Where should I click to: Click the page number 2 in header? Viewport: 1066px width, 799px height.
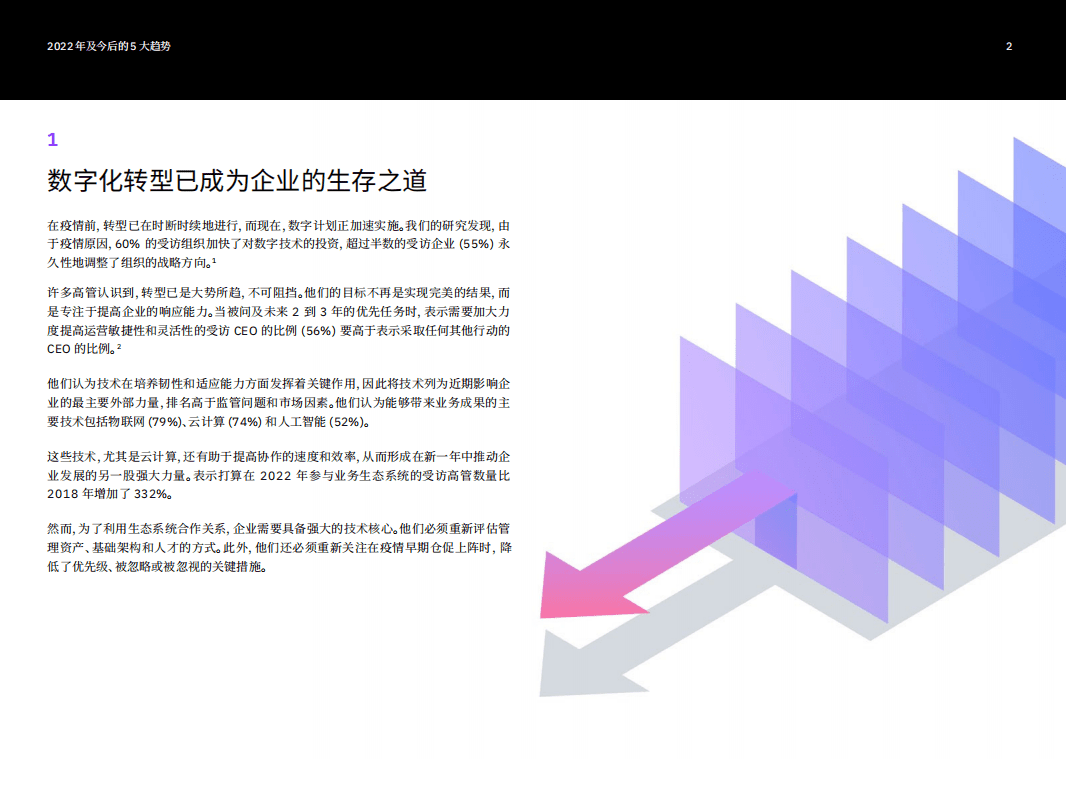click(1009, 45)
